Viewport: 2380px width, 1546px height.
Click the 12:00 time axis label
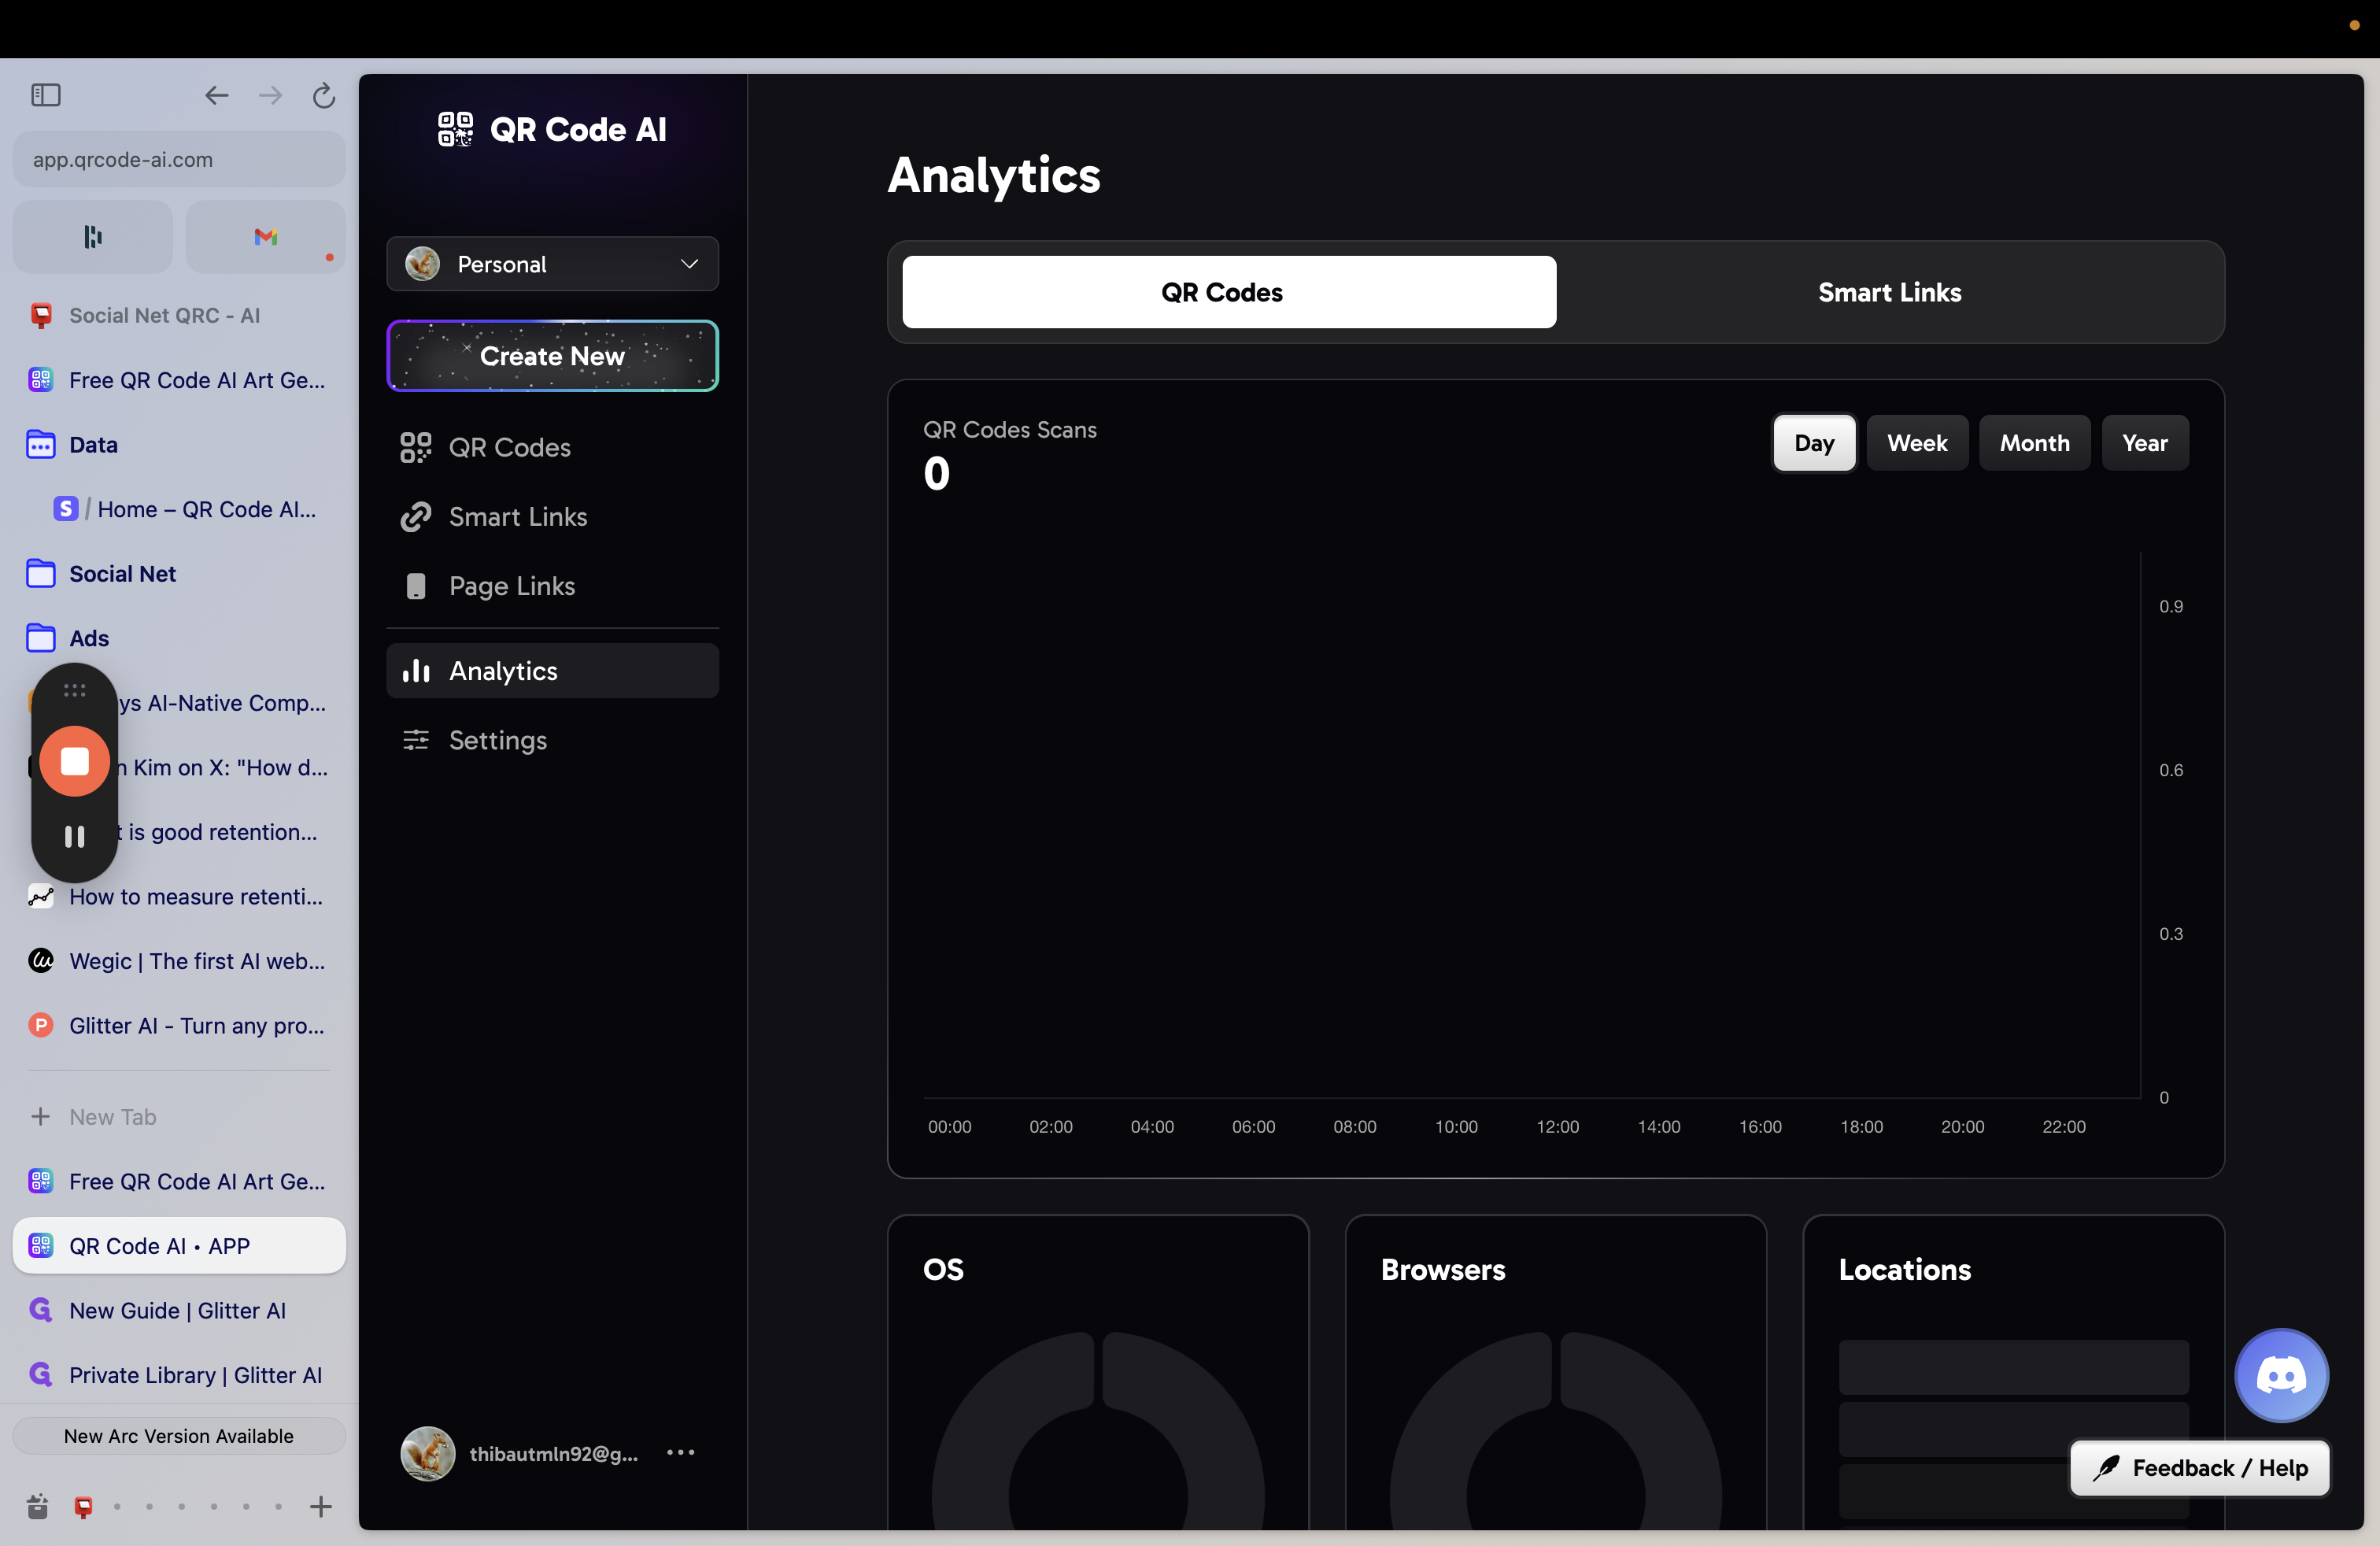click(1557, 1127)
